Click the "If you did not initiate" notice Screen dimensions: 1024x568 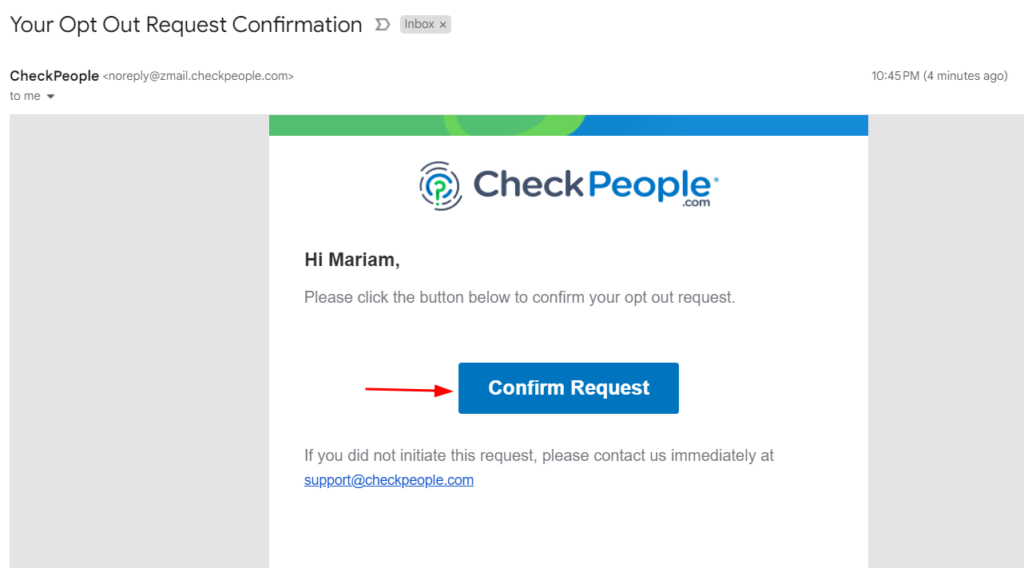(x=539, y=456)
